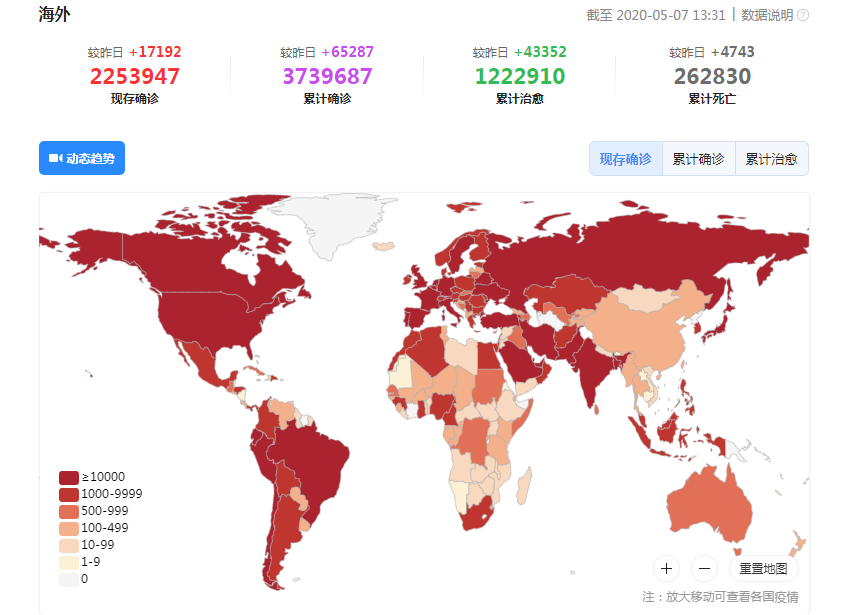Select Kazakhstan on the map
The image size is (843, 615).
pyautogui.click(x=570, y=293)
